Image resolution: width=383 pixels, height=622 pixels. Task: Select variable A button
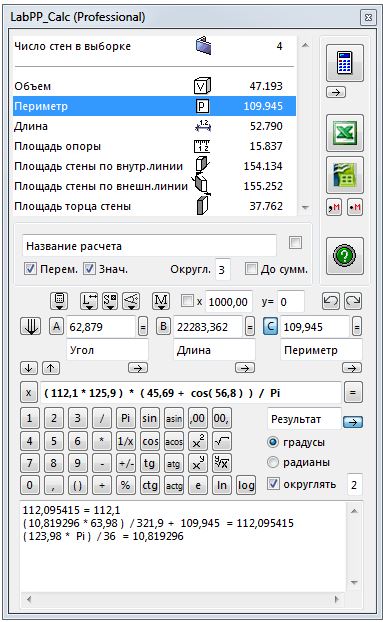click(56, 327)
